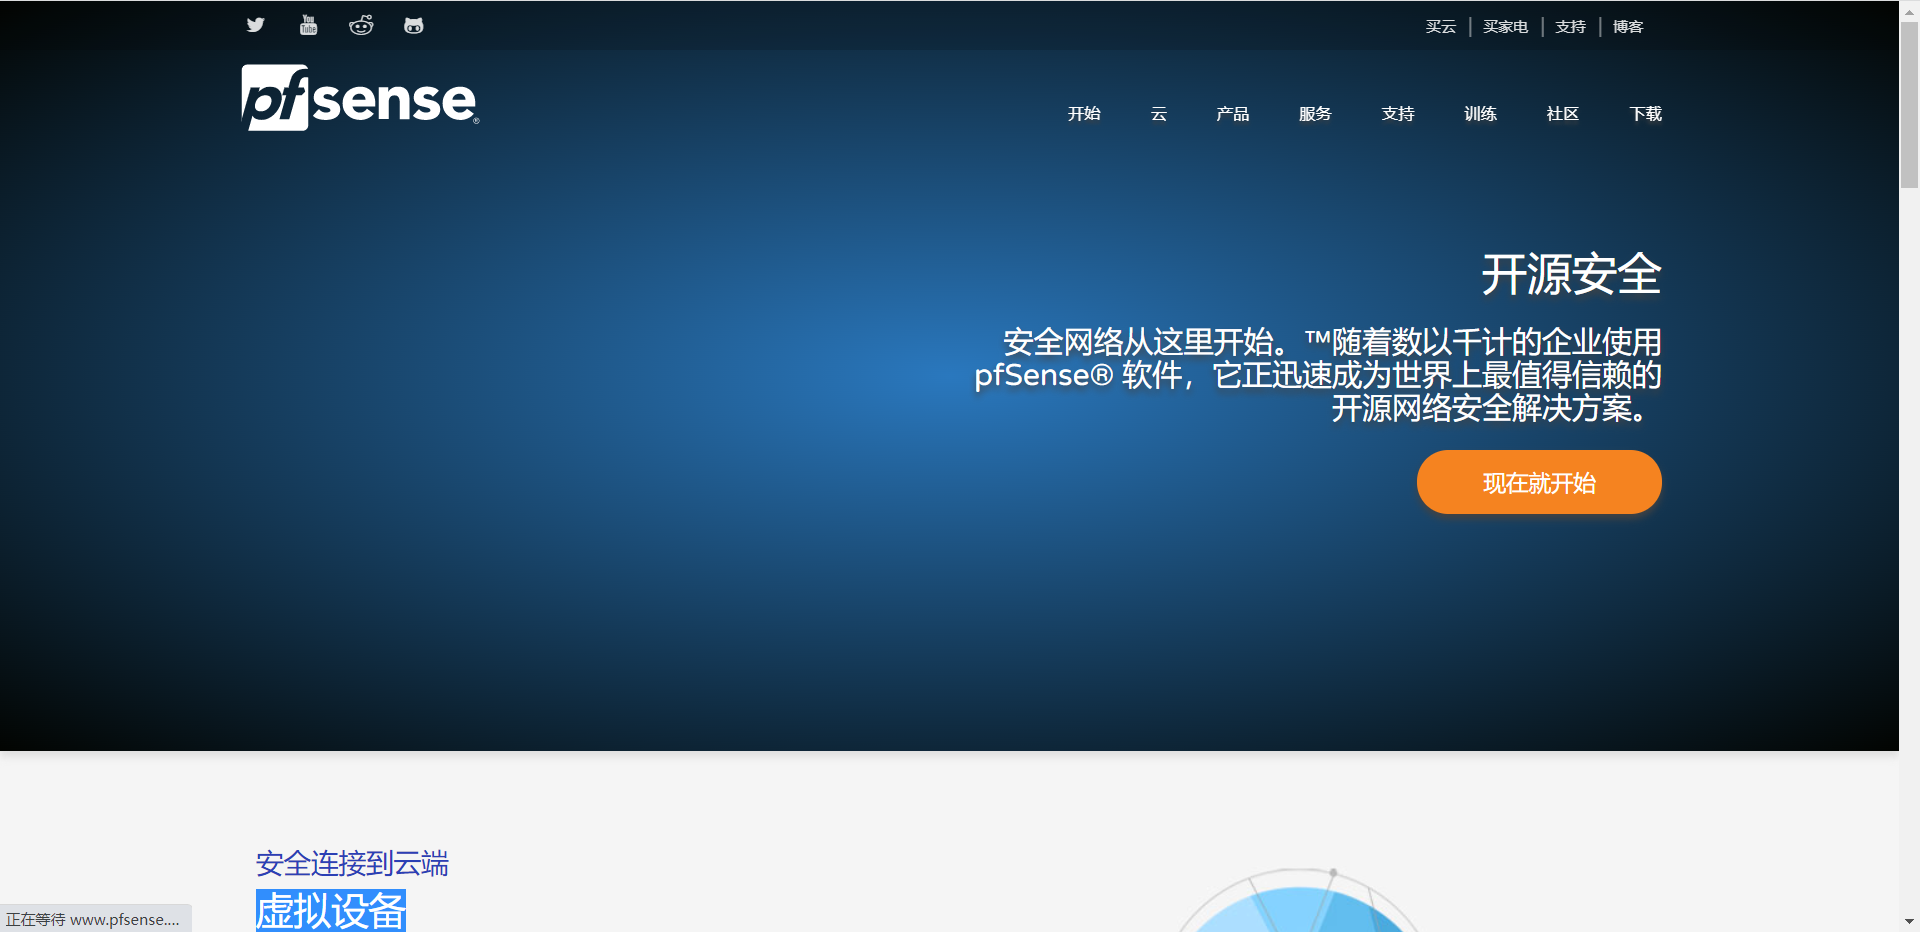Click the scrollbar down arrow
Image resolution: width=1920 pixels, height=932 pixels.
1909,921
